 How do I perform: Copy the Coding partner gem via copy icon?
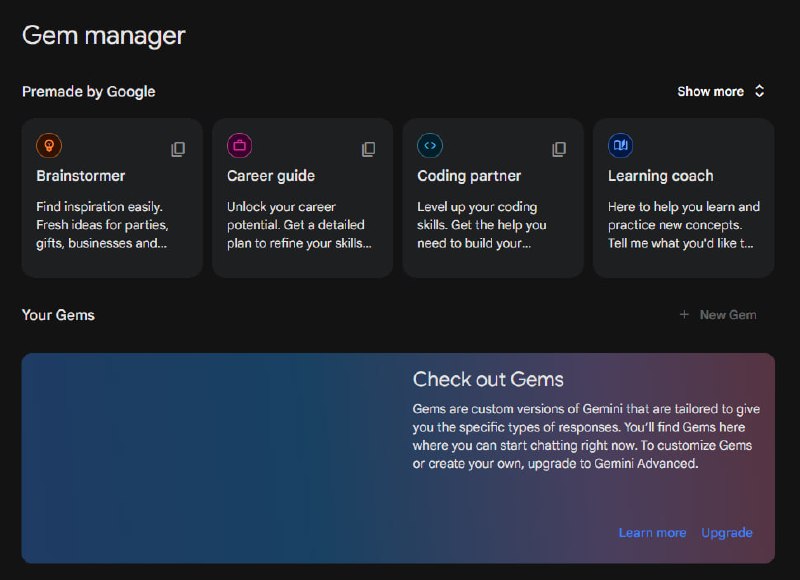point(559,149)
